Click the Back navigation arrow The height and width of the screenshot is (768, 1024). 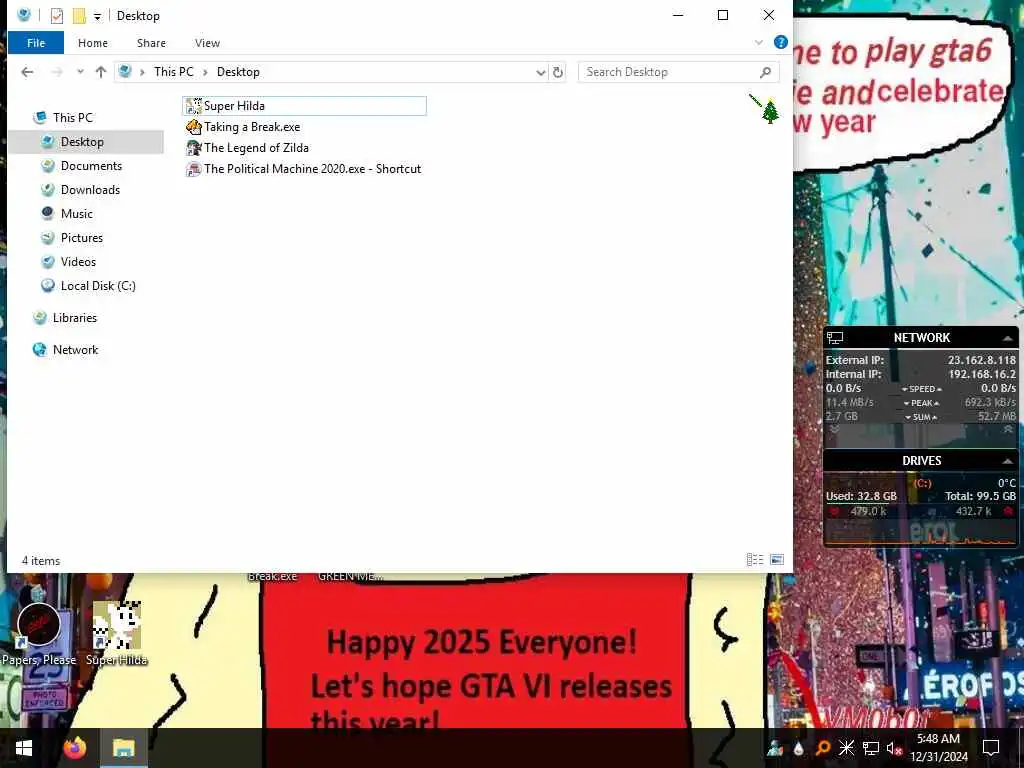pyautogui.click(x=27, y=72)
